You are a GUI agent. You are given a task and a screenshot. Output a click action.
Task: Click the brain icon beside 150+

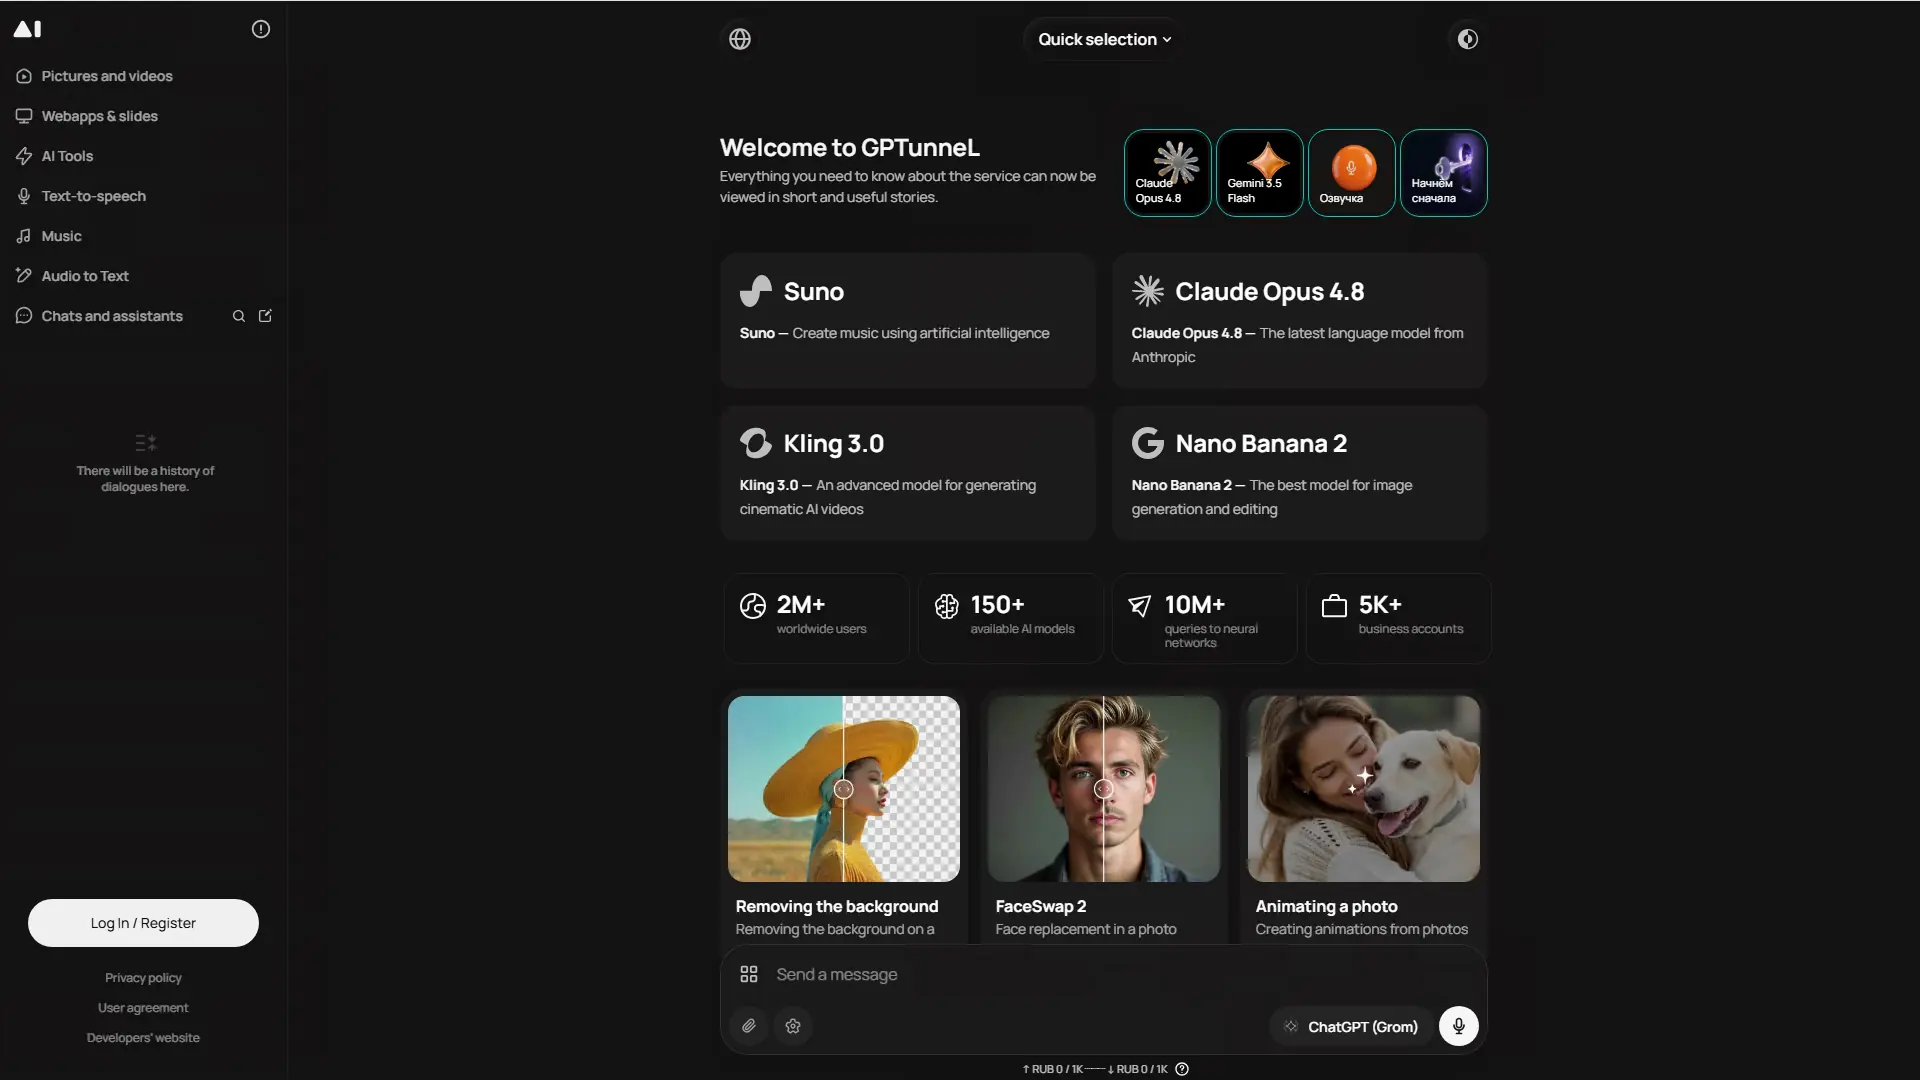[x=946, y=606]
